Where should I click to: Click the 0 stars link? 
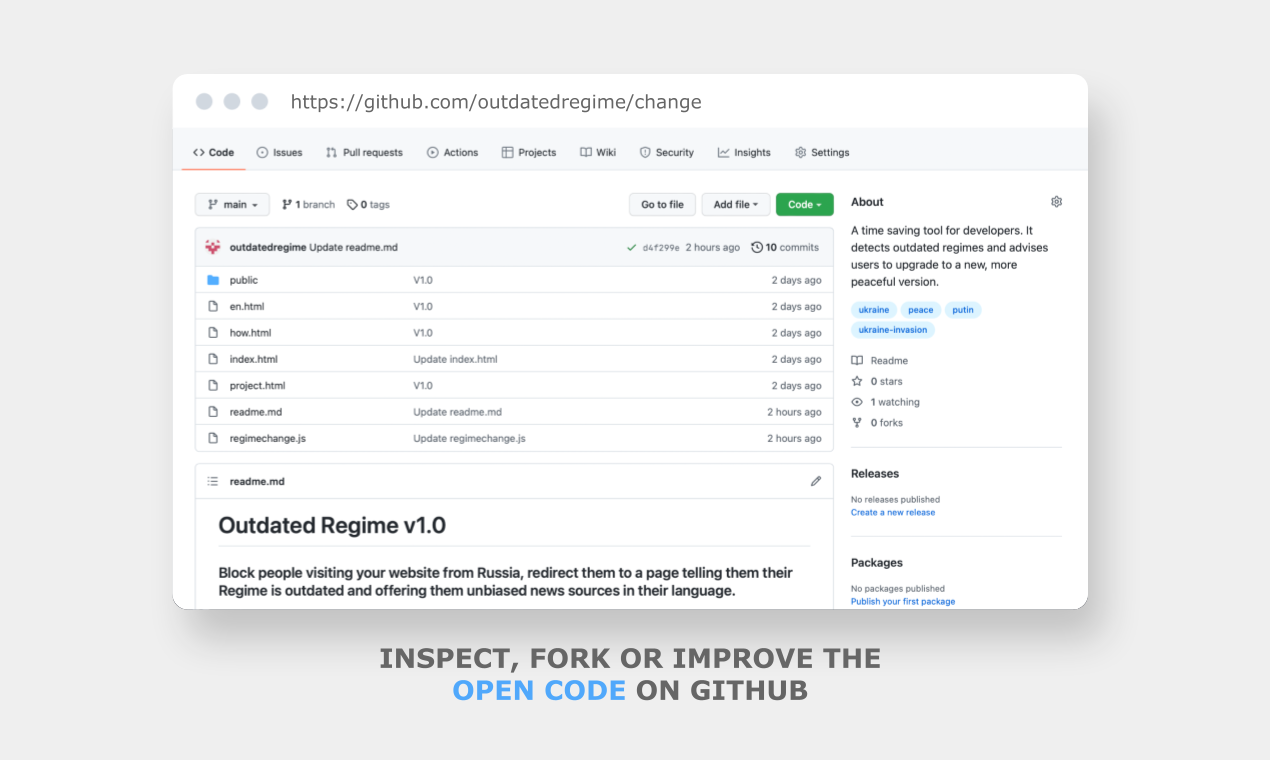886,381
